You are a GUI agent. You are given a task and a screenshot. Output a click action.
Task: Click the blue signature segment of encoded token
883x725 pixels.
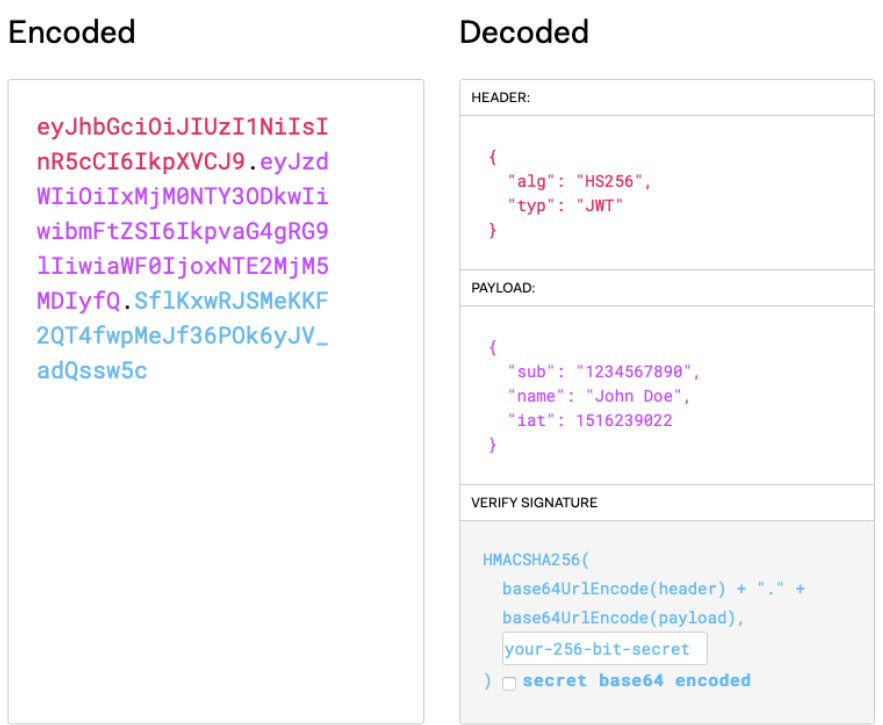[x=182, y=336]
